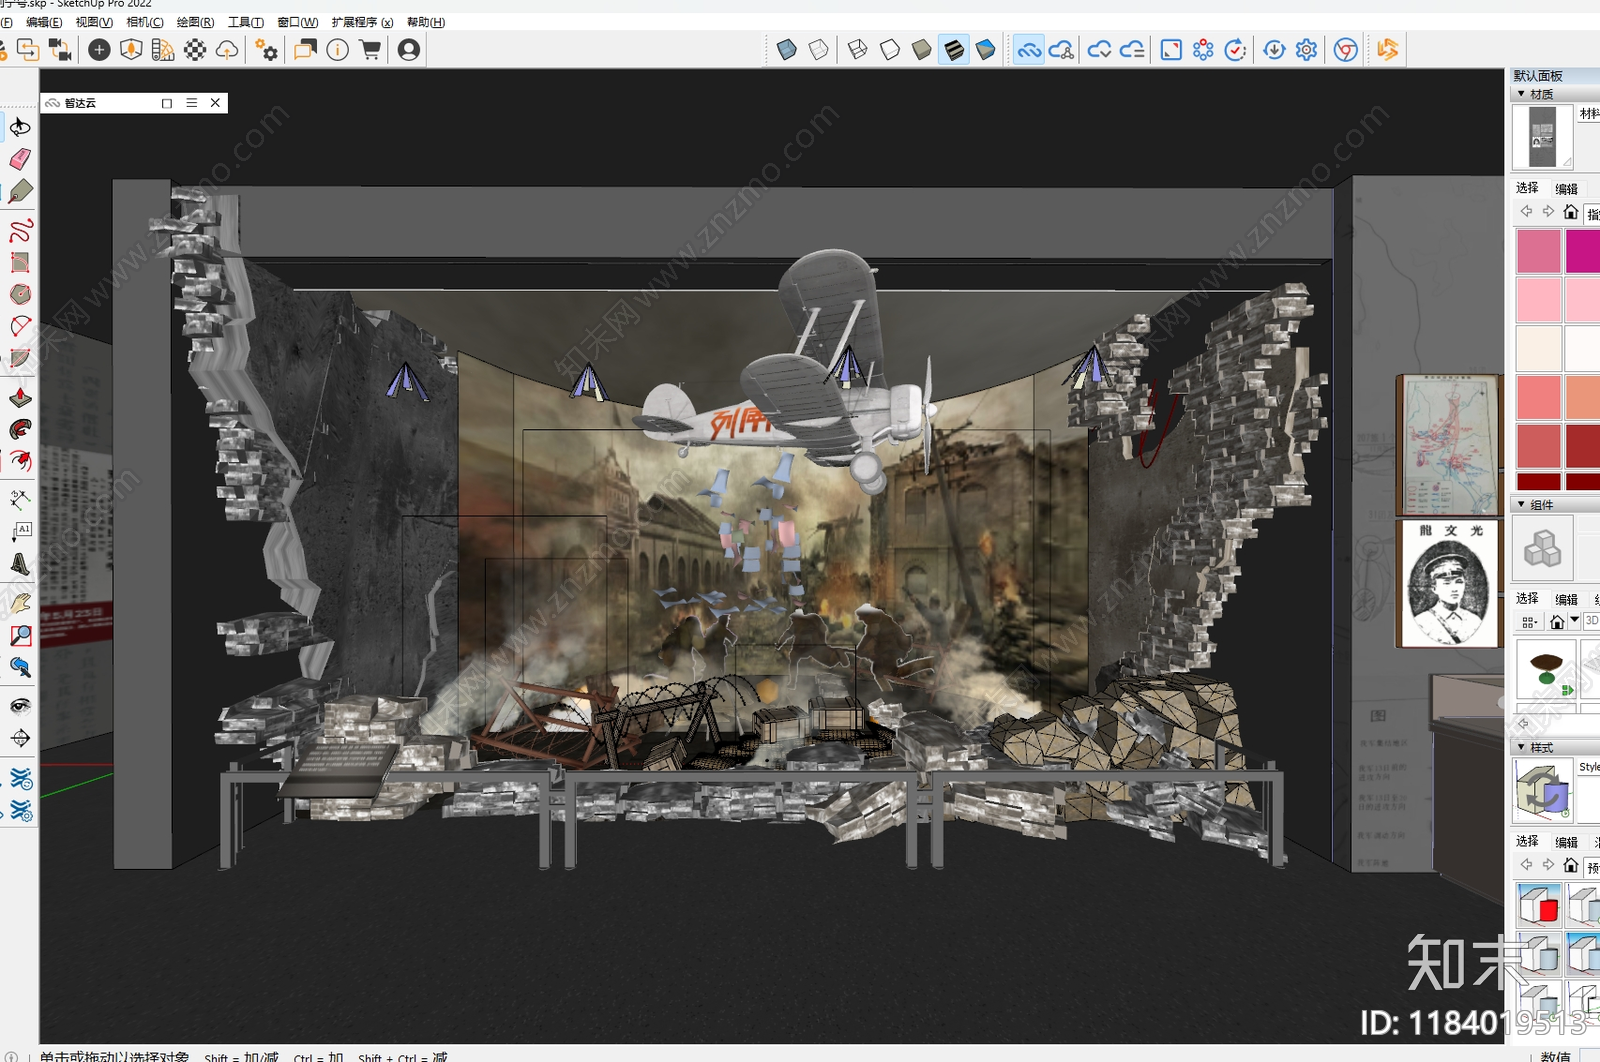Click materials forward arrow button
Viewport: 1600px width, 1062px height.
(x=1548, y=211)
